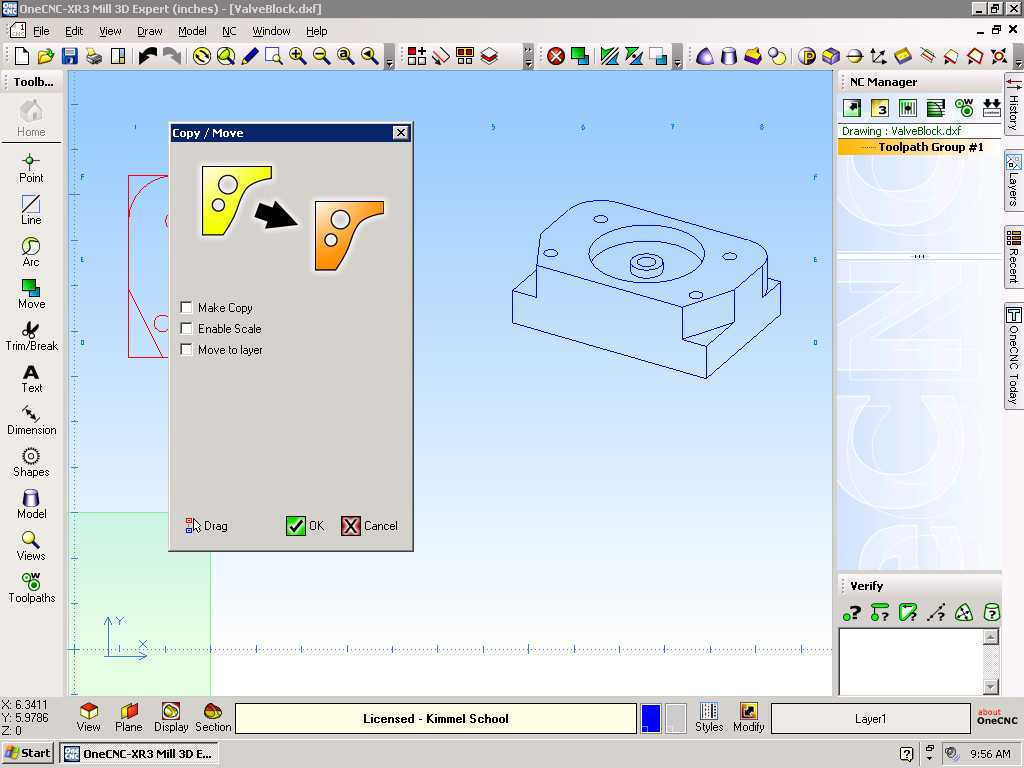Switch to the Layers side tab
Screen dimensions: 1024x768
click(x=1014, y=181)
